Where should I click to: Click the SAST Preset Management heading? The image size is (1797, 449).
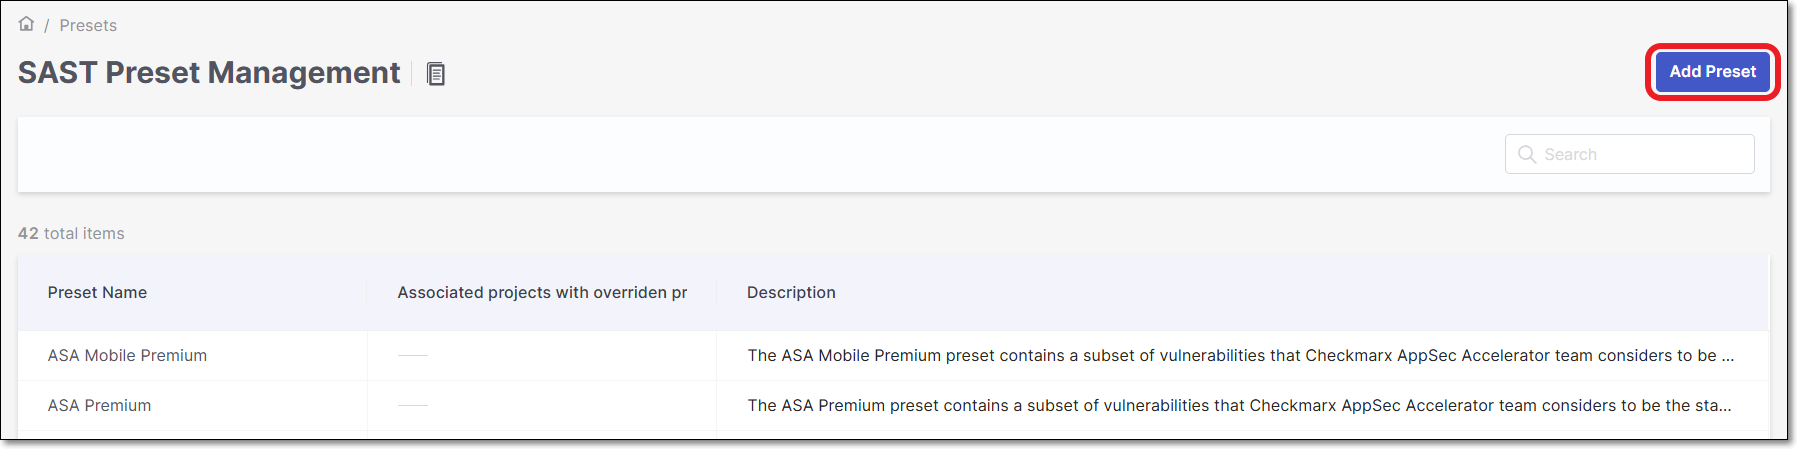[x=209, y=73]
